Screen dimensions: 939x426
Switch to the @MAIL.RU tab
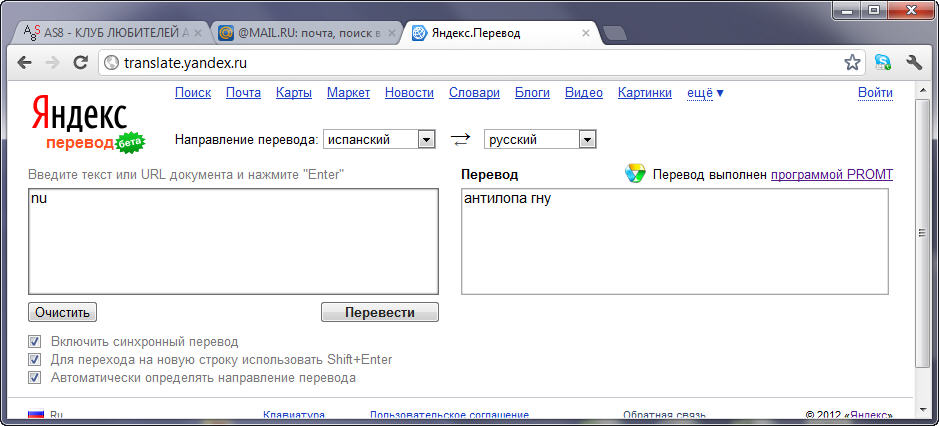pos(302,33)
